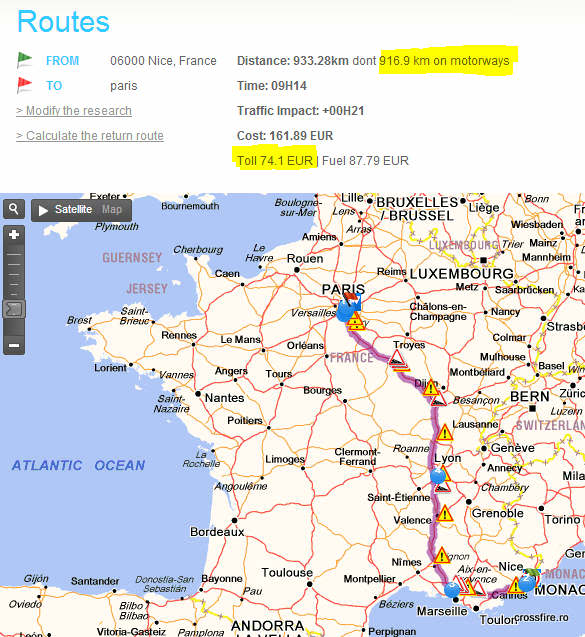
Task: Click the warning triangle near Troyes
Action: click(397, 358)
